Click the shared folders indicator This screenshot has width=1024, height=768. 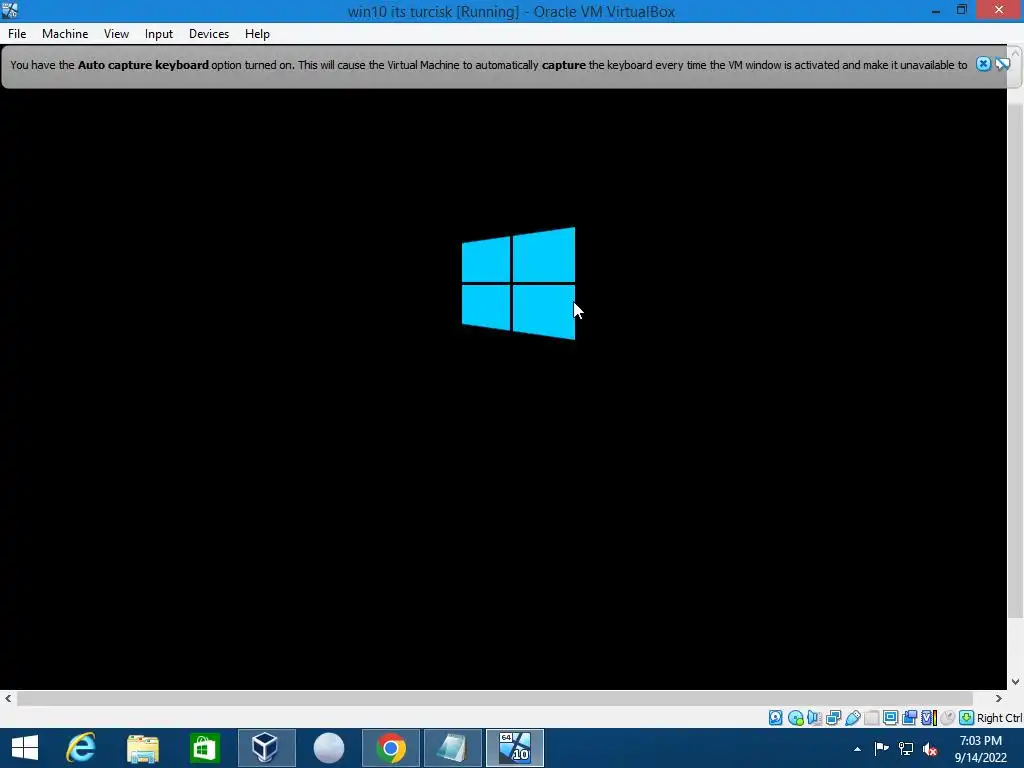tap(871, 718)
